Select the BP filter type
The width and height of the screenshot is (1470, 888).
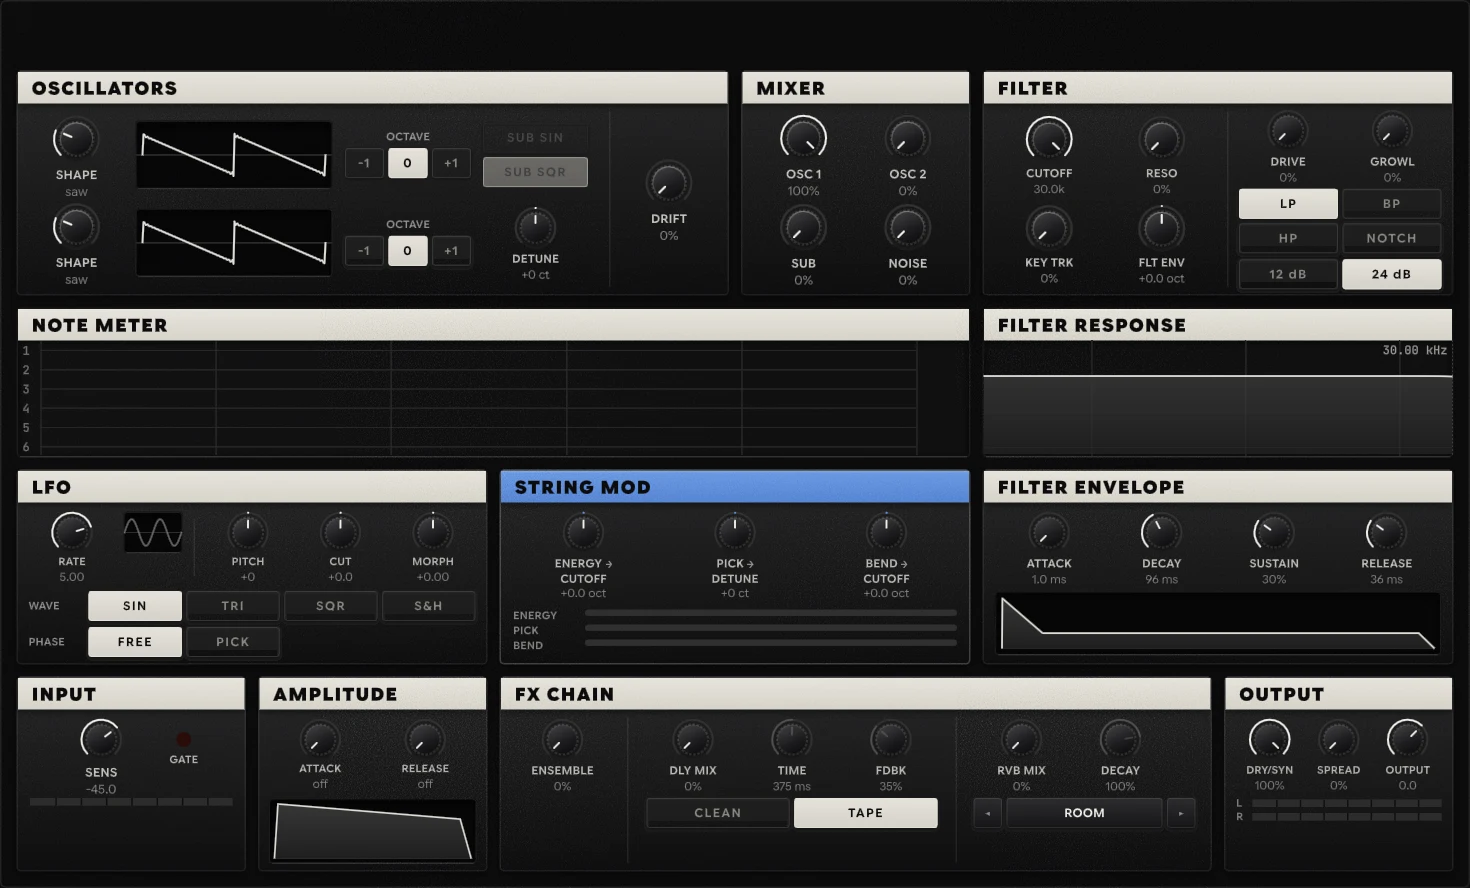pyautogui.click(x=1391, y=204)
